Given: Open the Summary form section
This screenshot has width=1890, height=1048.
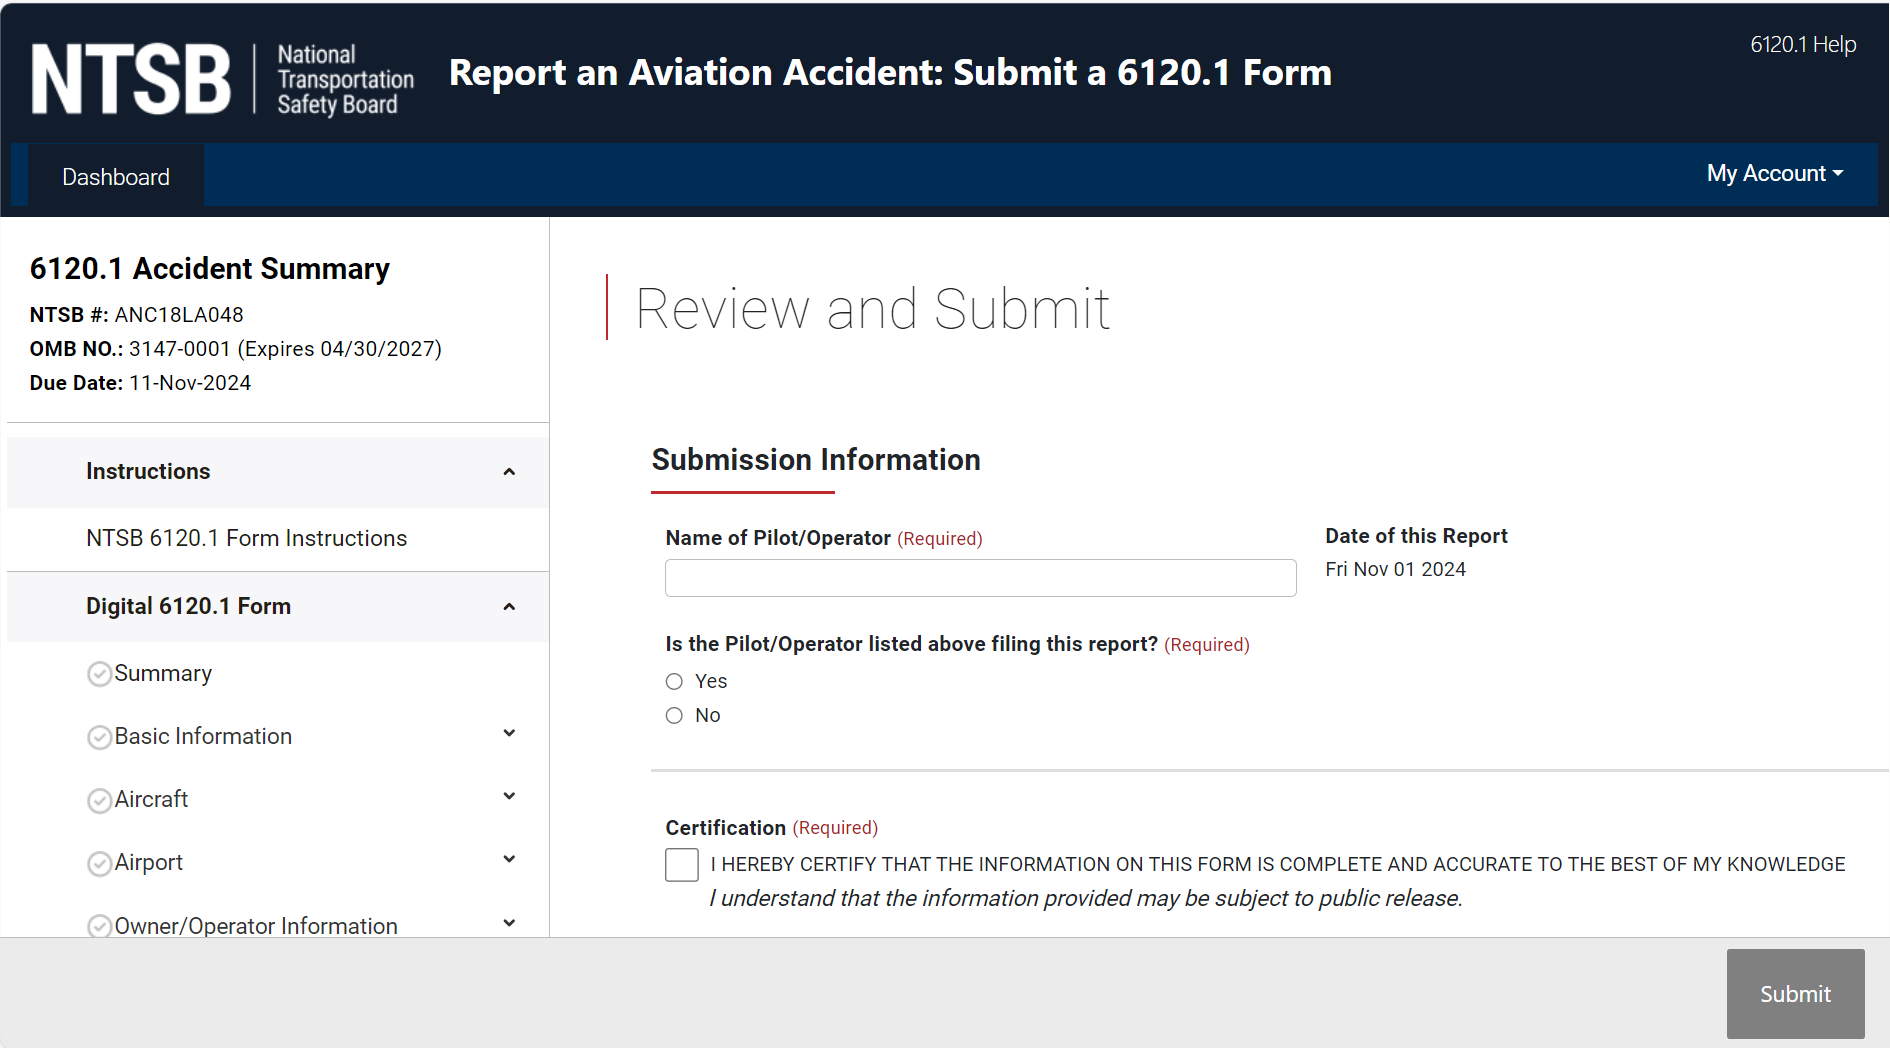Looking at the screenshot, I should [163, 674].
